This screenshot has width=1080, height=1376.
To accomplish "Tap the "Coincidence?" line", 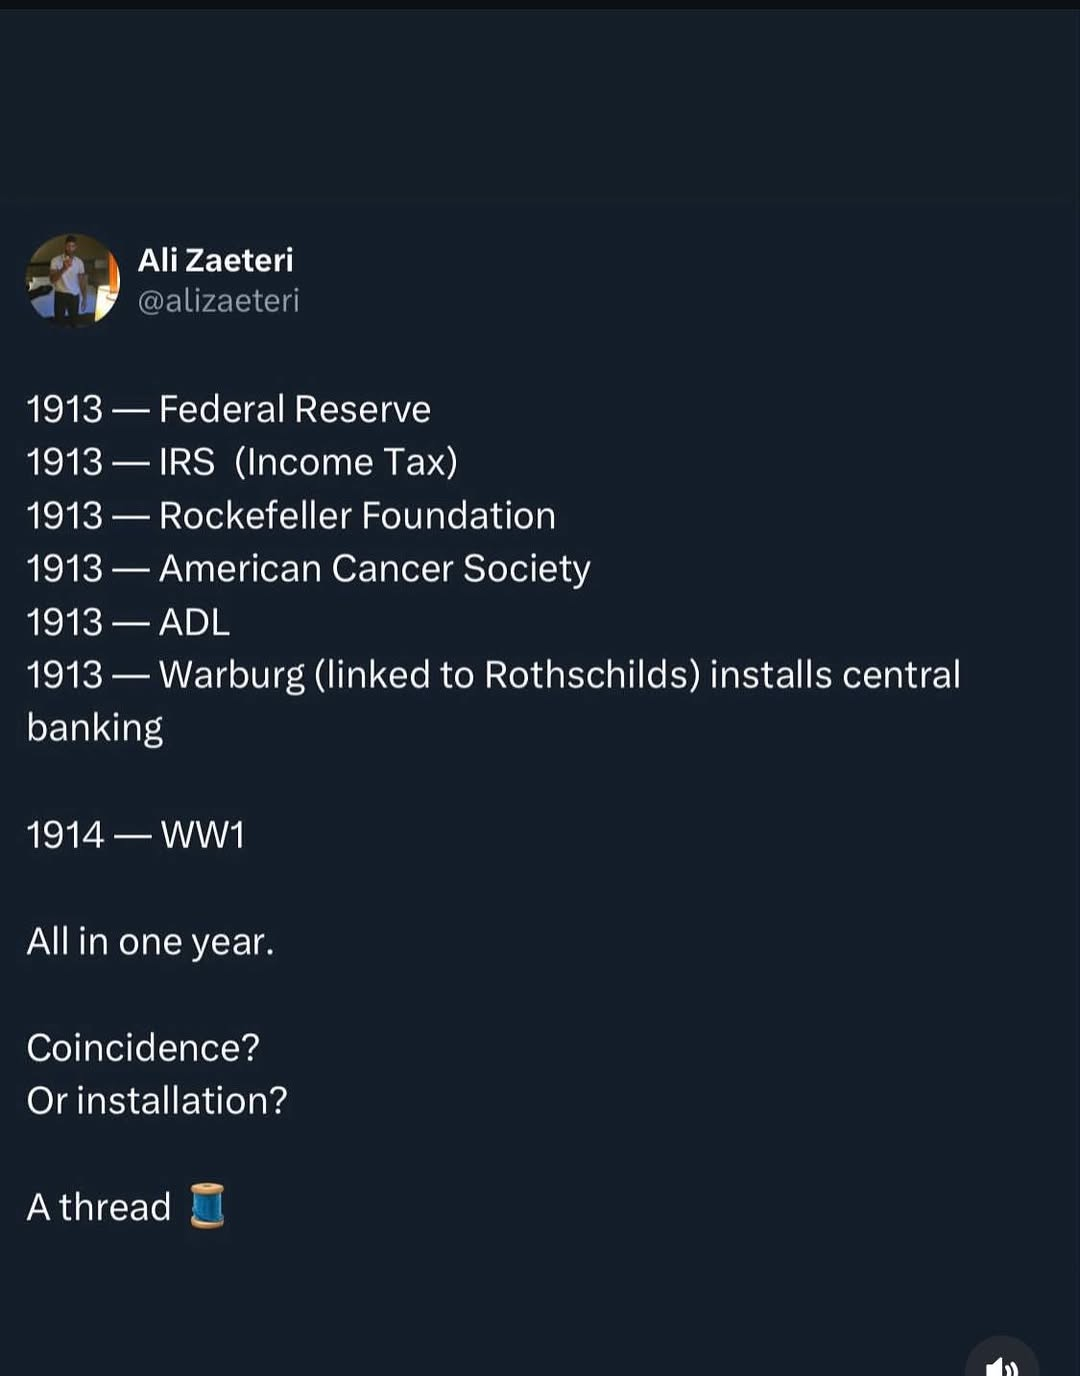I will point(143,1047).
